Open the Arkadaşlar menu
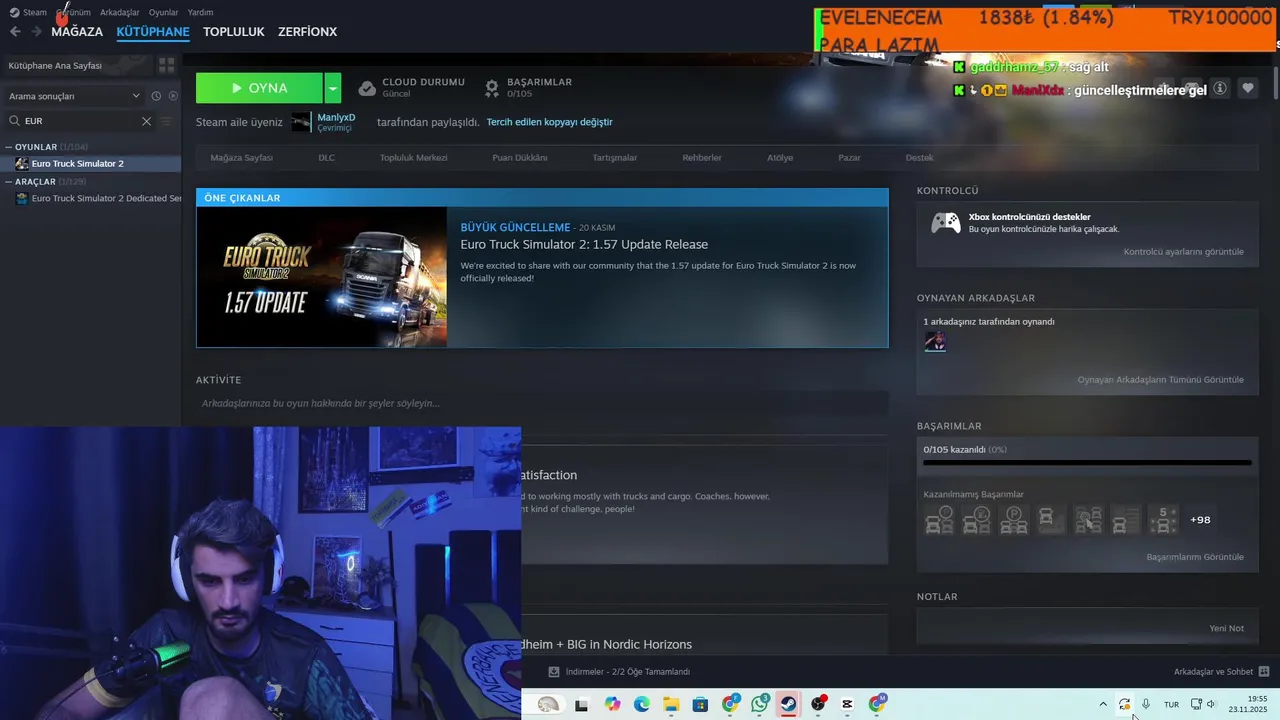The image size is (1280, 720). pyautogui.click(x=120, y=12)
